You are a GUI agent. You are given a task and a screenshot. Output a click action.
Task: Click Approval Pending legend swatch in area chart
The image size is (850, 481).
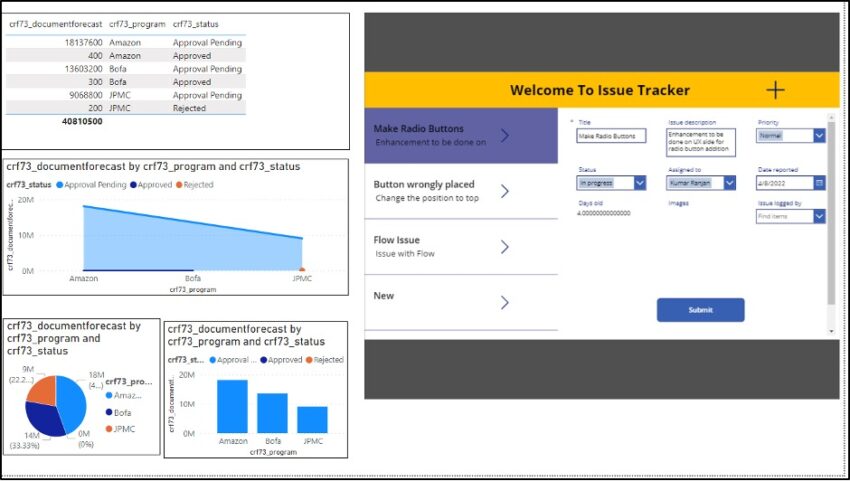[x=60, y=184]
